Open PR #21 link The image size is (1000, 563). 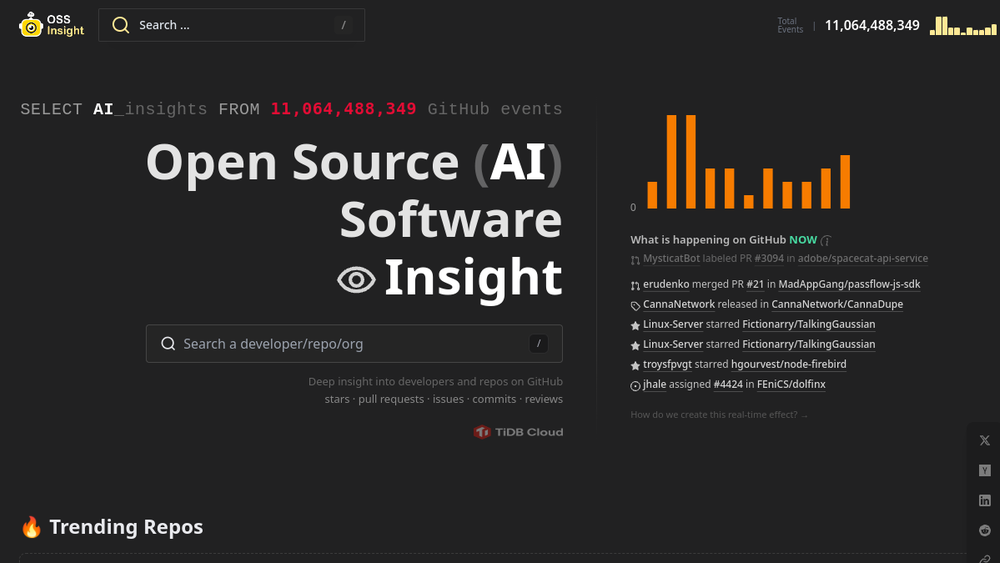754,284
